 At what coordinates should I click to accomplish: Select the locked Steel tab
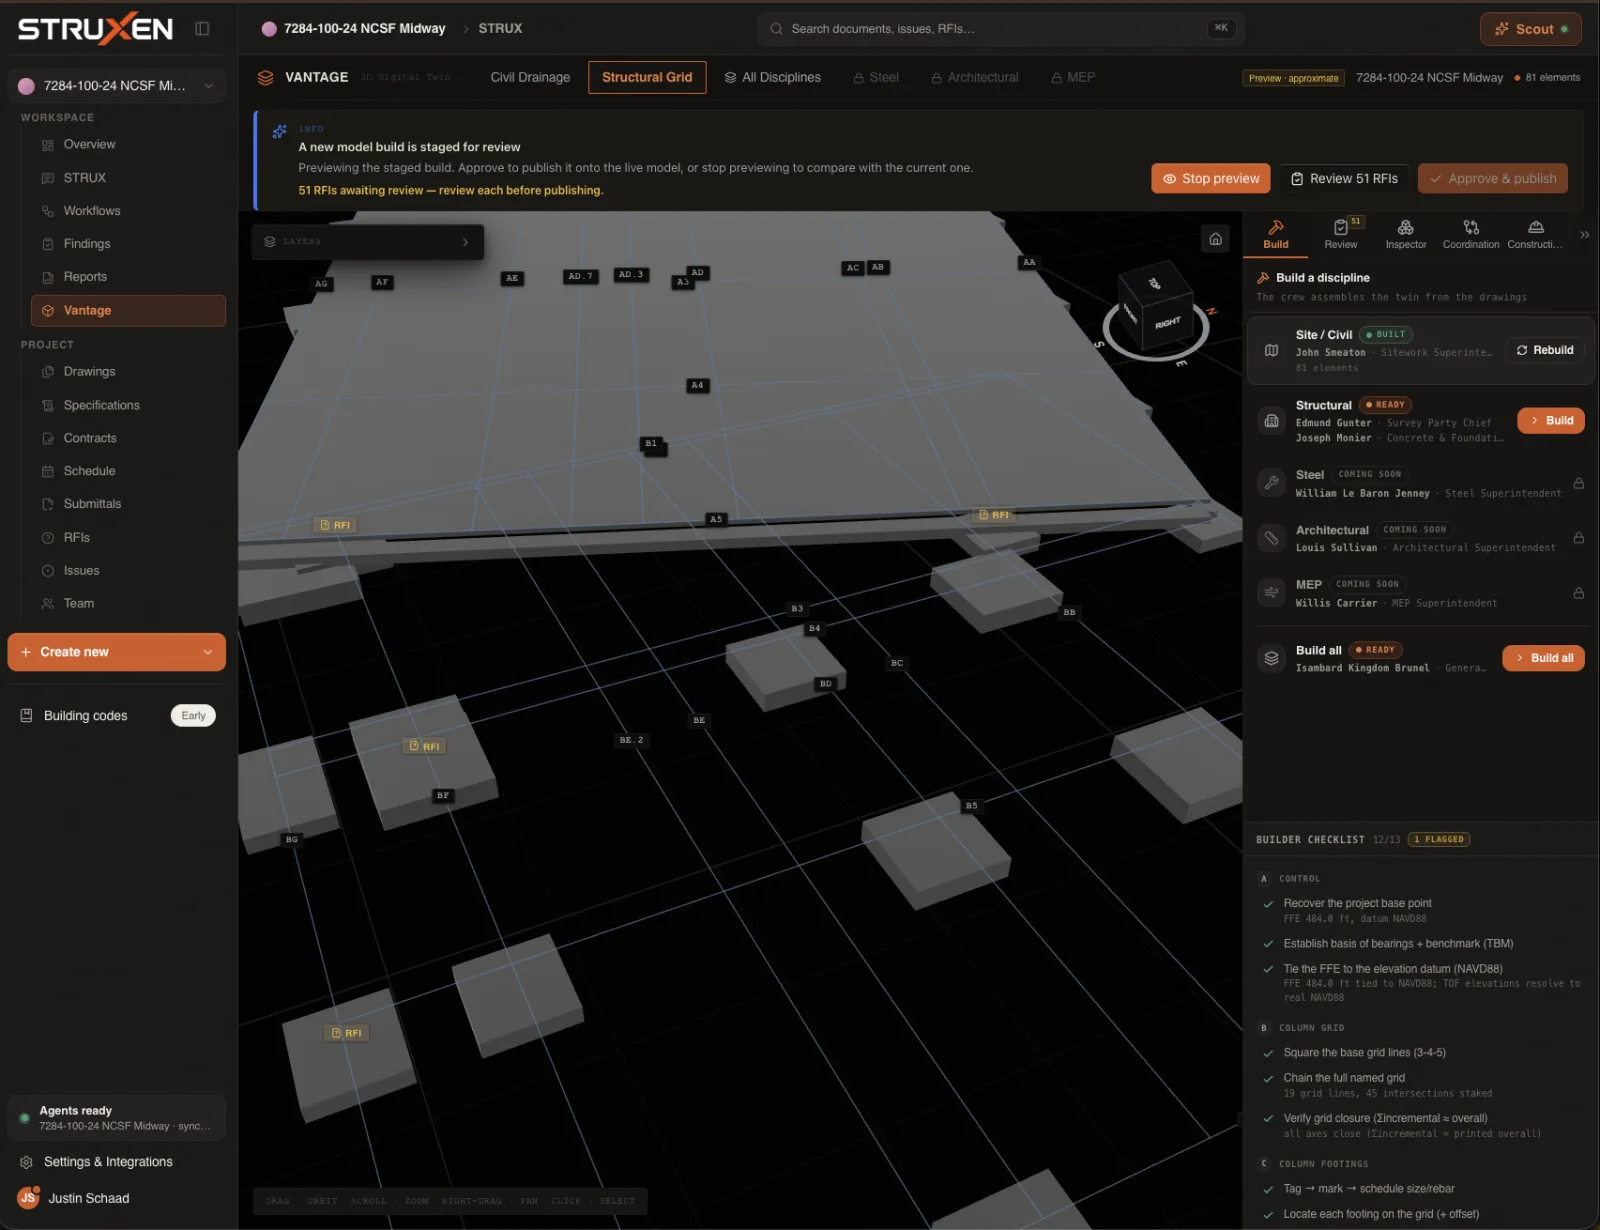pos(876,77)
